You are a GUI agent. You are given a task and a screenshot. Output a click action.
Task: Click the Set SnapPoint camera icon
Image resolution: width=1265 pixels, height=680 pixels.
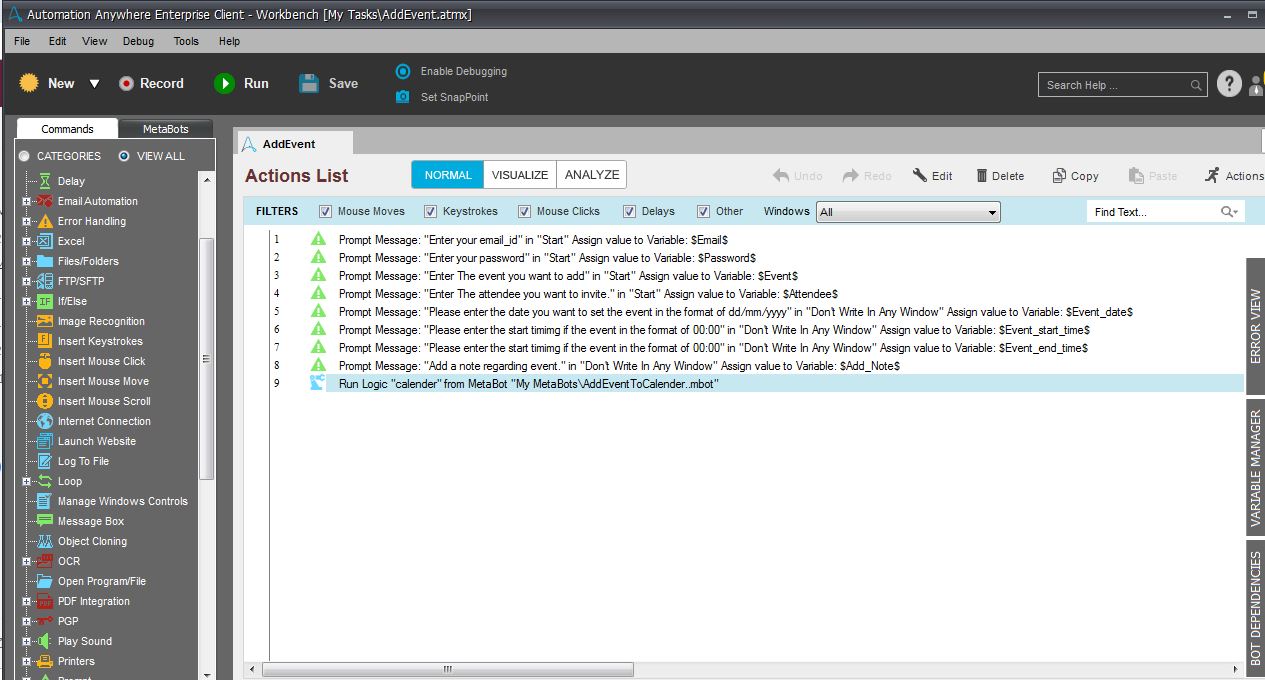pos(403,97)
